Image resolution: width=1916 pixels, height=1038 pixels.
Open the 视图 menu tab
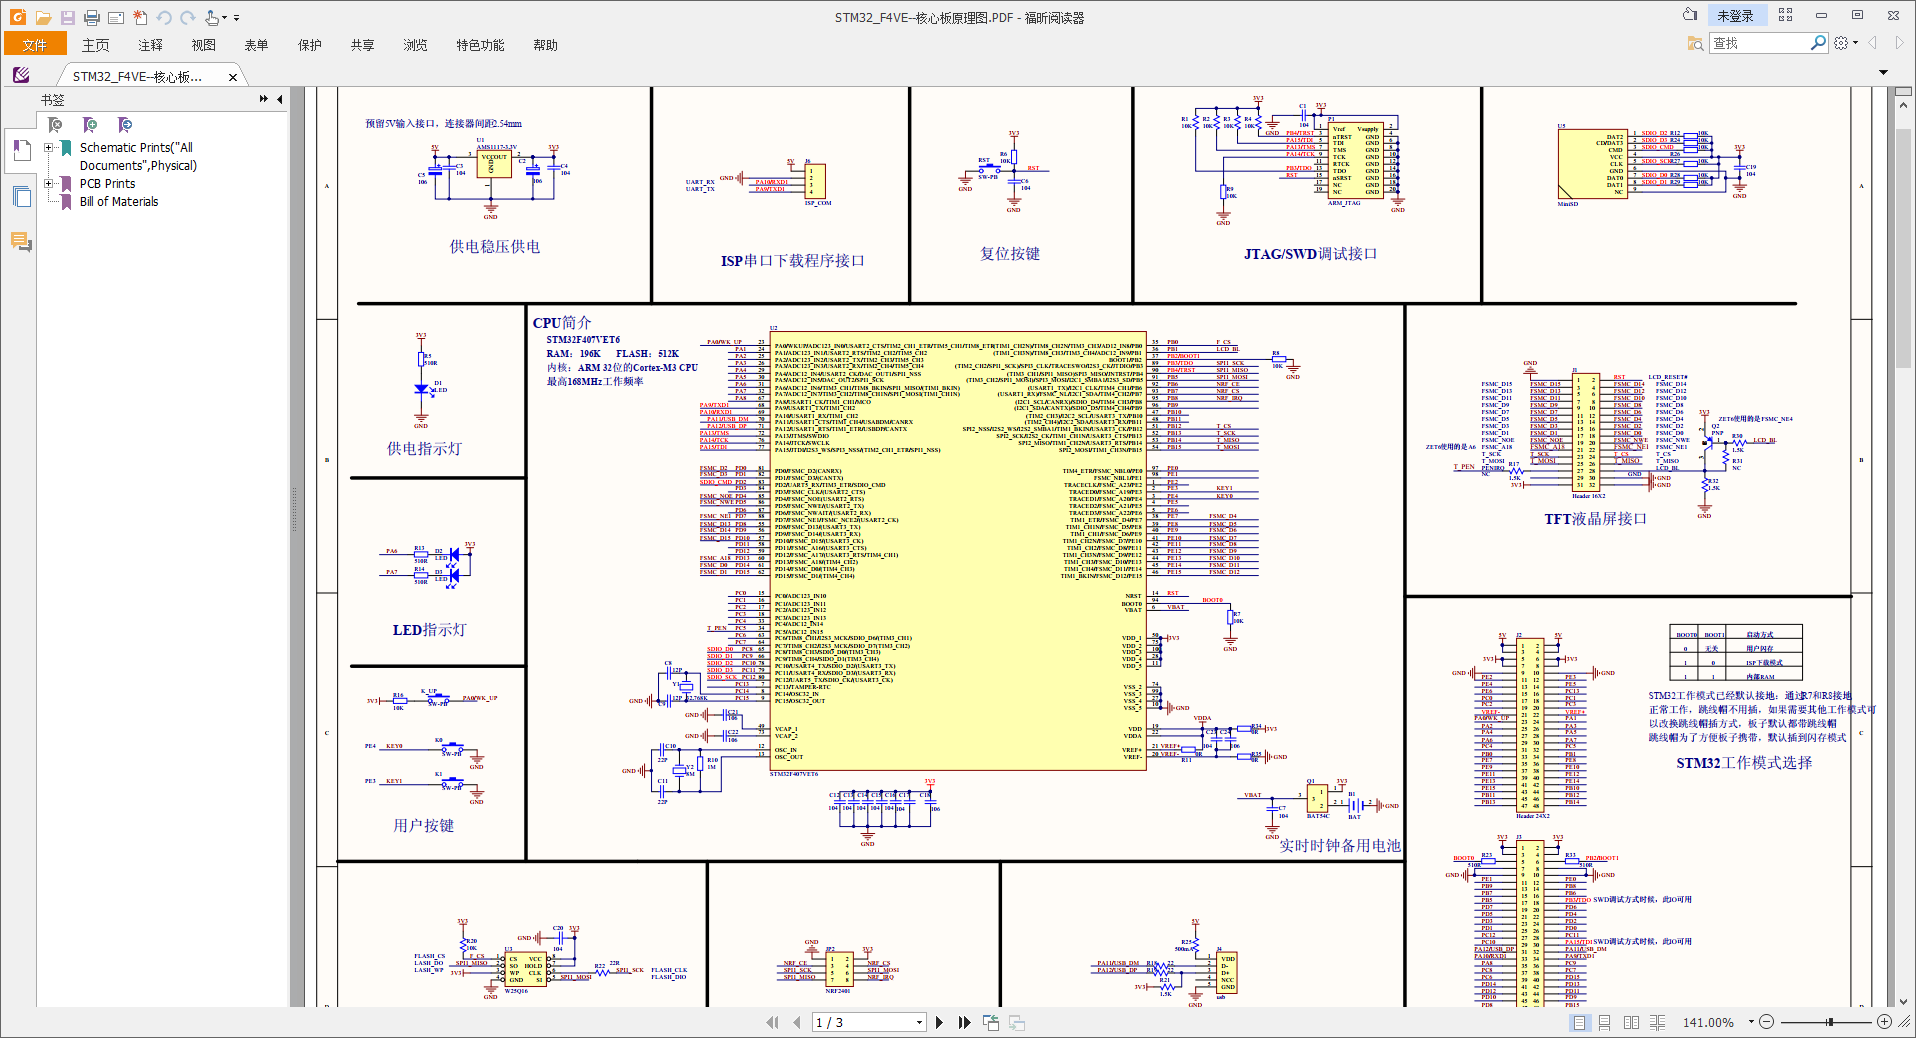203,45
